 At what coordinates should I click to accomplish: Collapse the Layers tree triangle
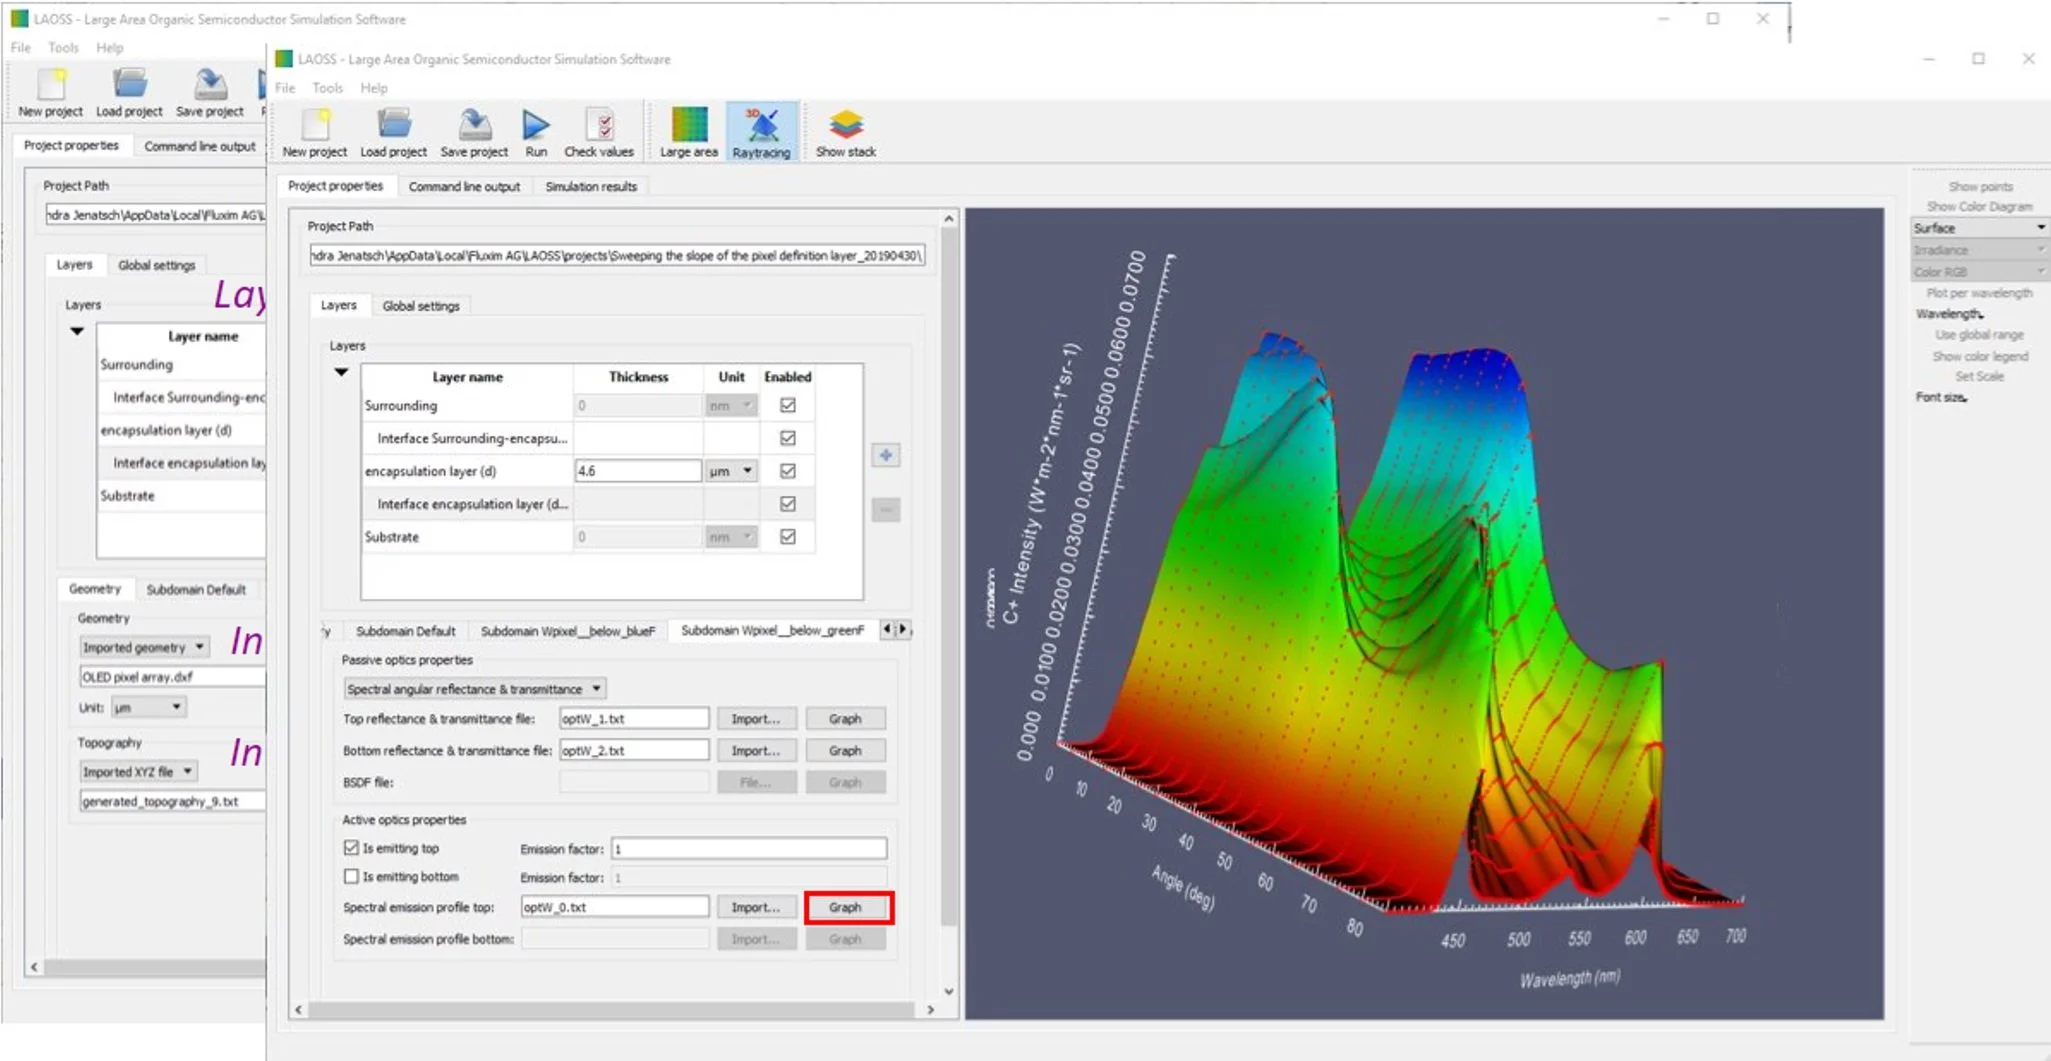click(x=341, y=370)
